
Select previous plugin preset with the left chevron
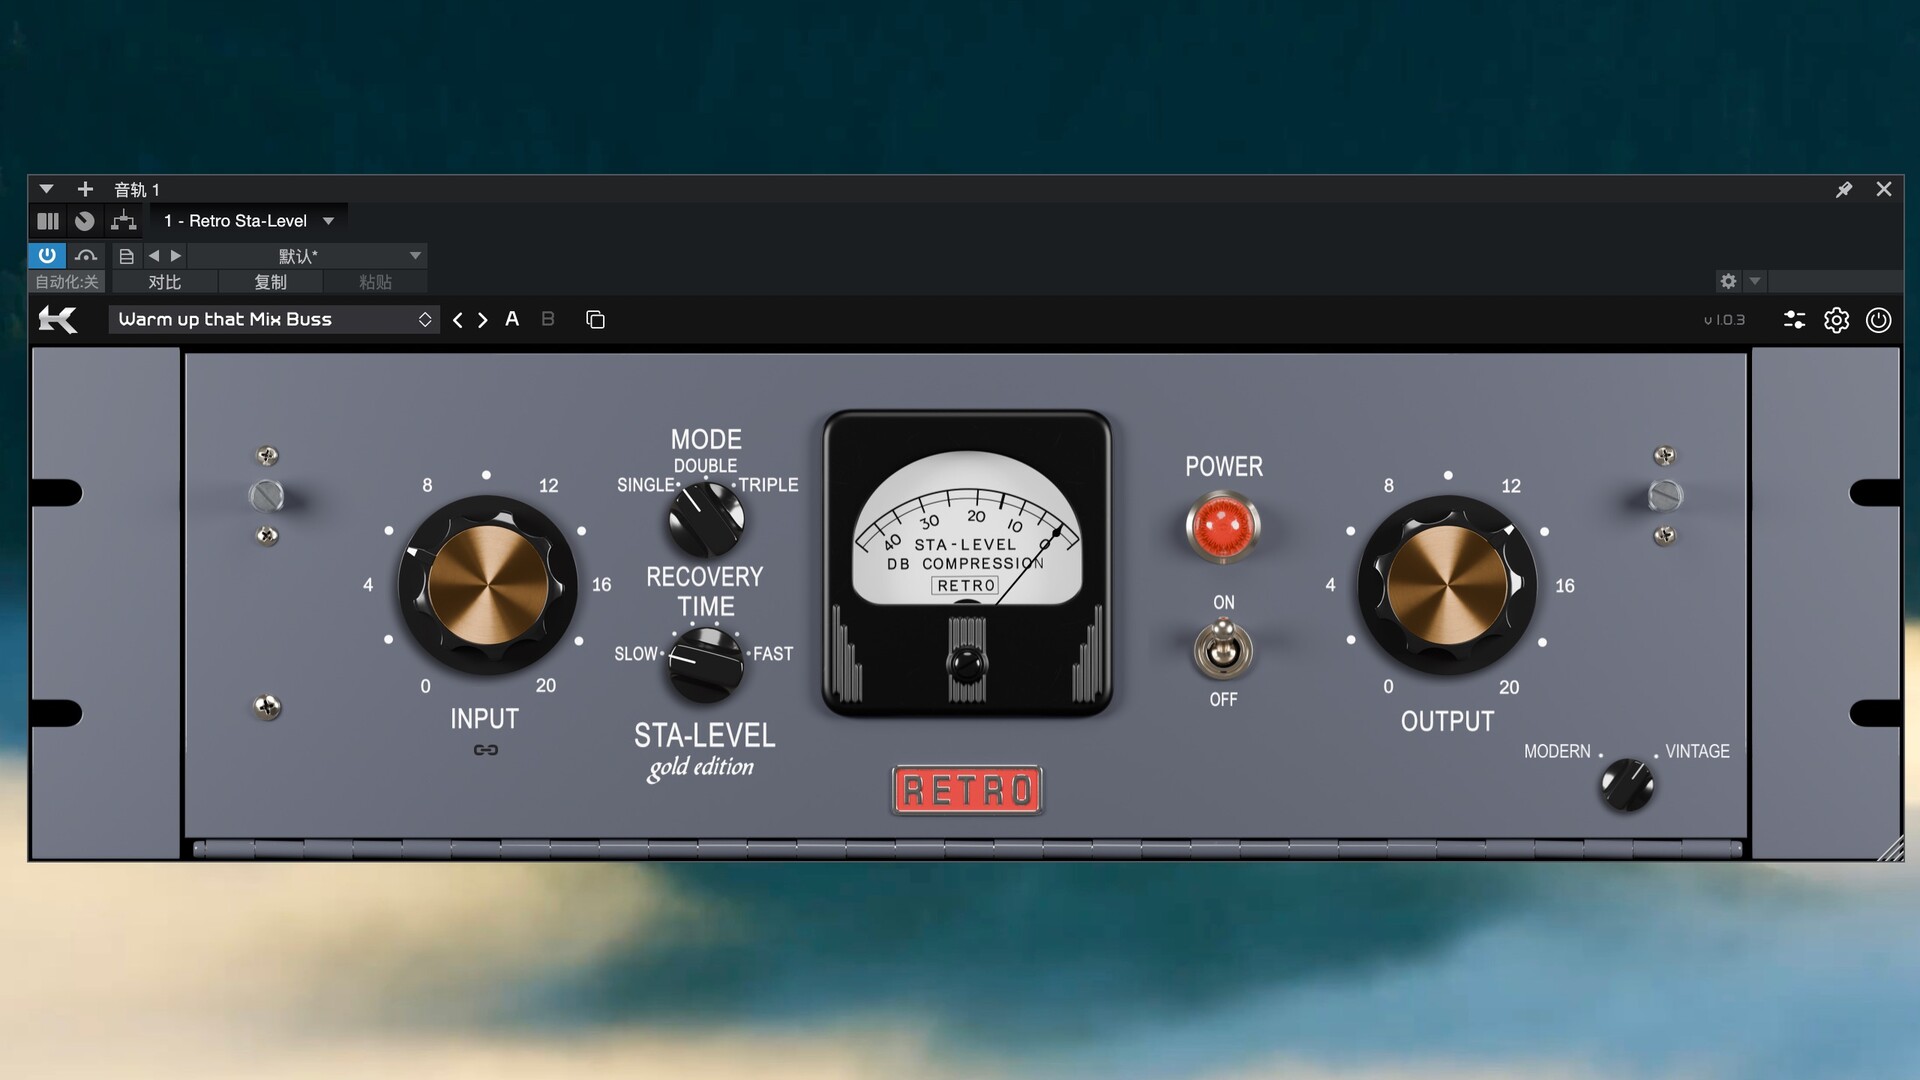click(x=458, y=320)
